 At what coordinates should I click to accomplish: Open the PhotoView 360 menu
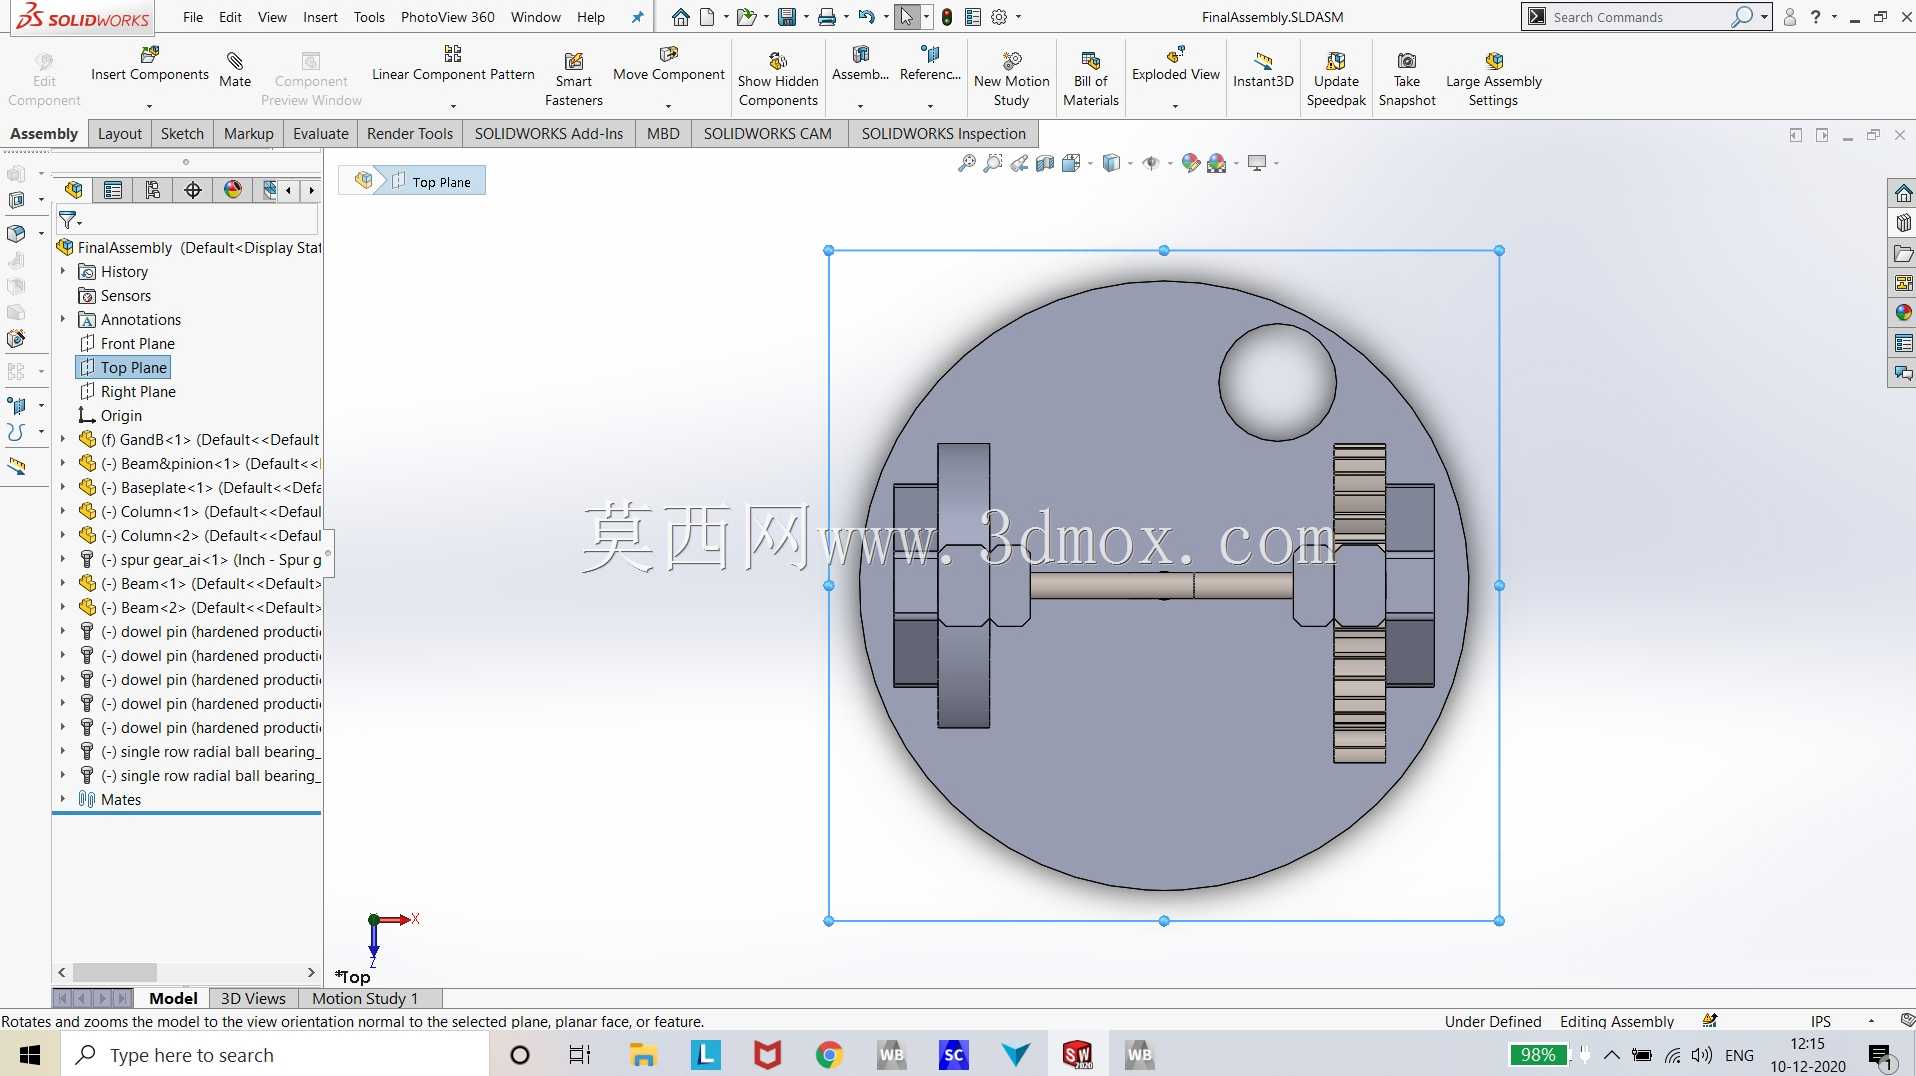[x=447, y=17]
